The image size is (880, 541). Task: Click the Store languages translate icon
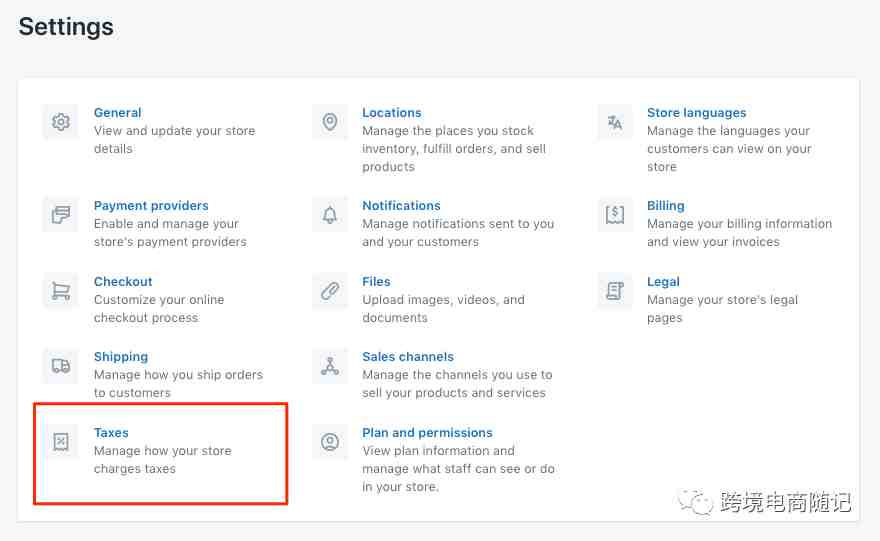615,122
